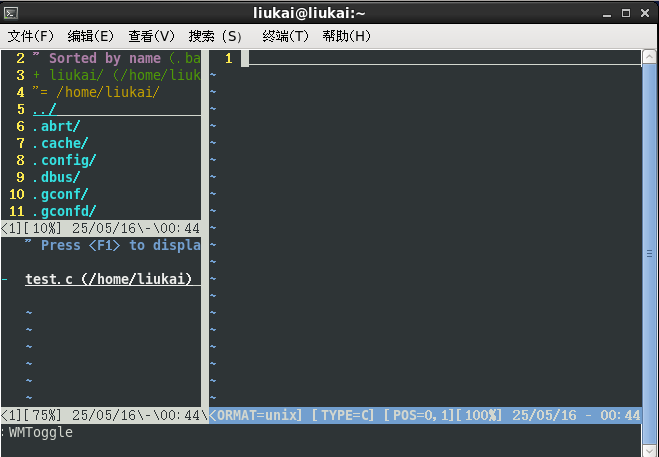Select the .gconf/ folder
This screenshot has width=659, height=457.
click(61, 194)
